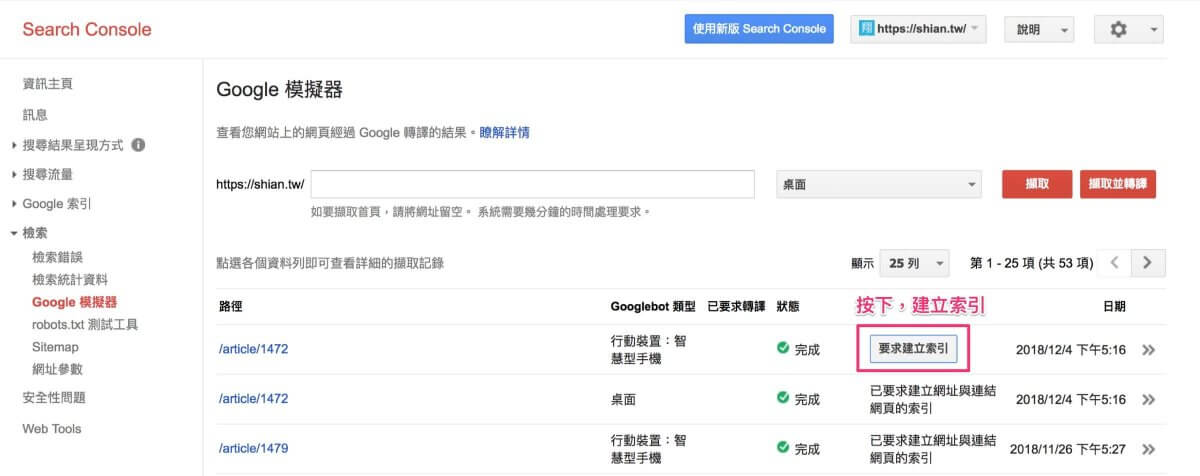Open the 桌面 device type dropdown
The width and height of the screenshot is (1200, 476).
[x=878, y=185]
